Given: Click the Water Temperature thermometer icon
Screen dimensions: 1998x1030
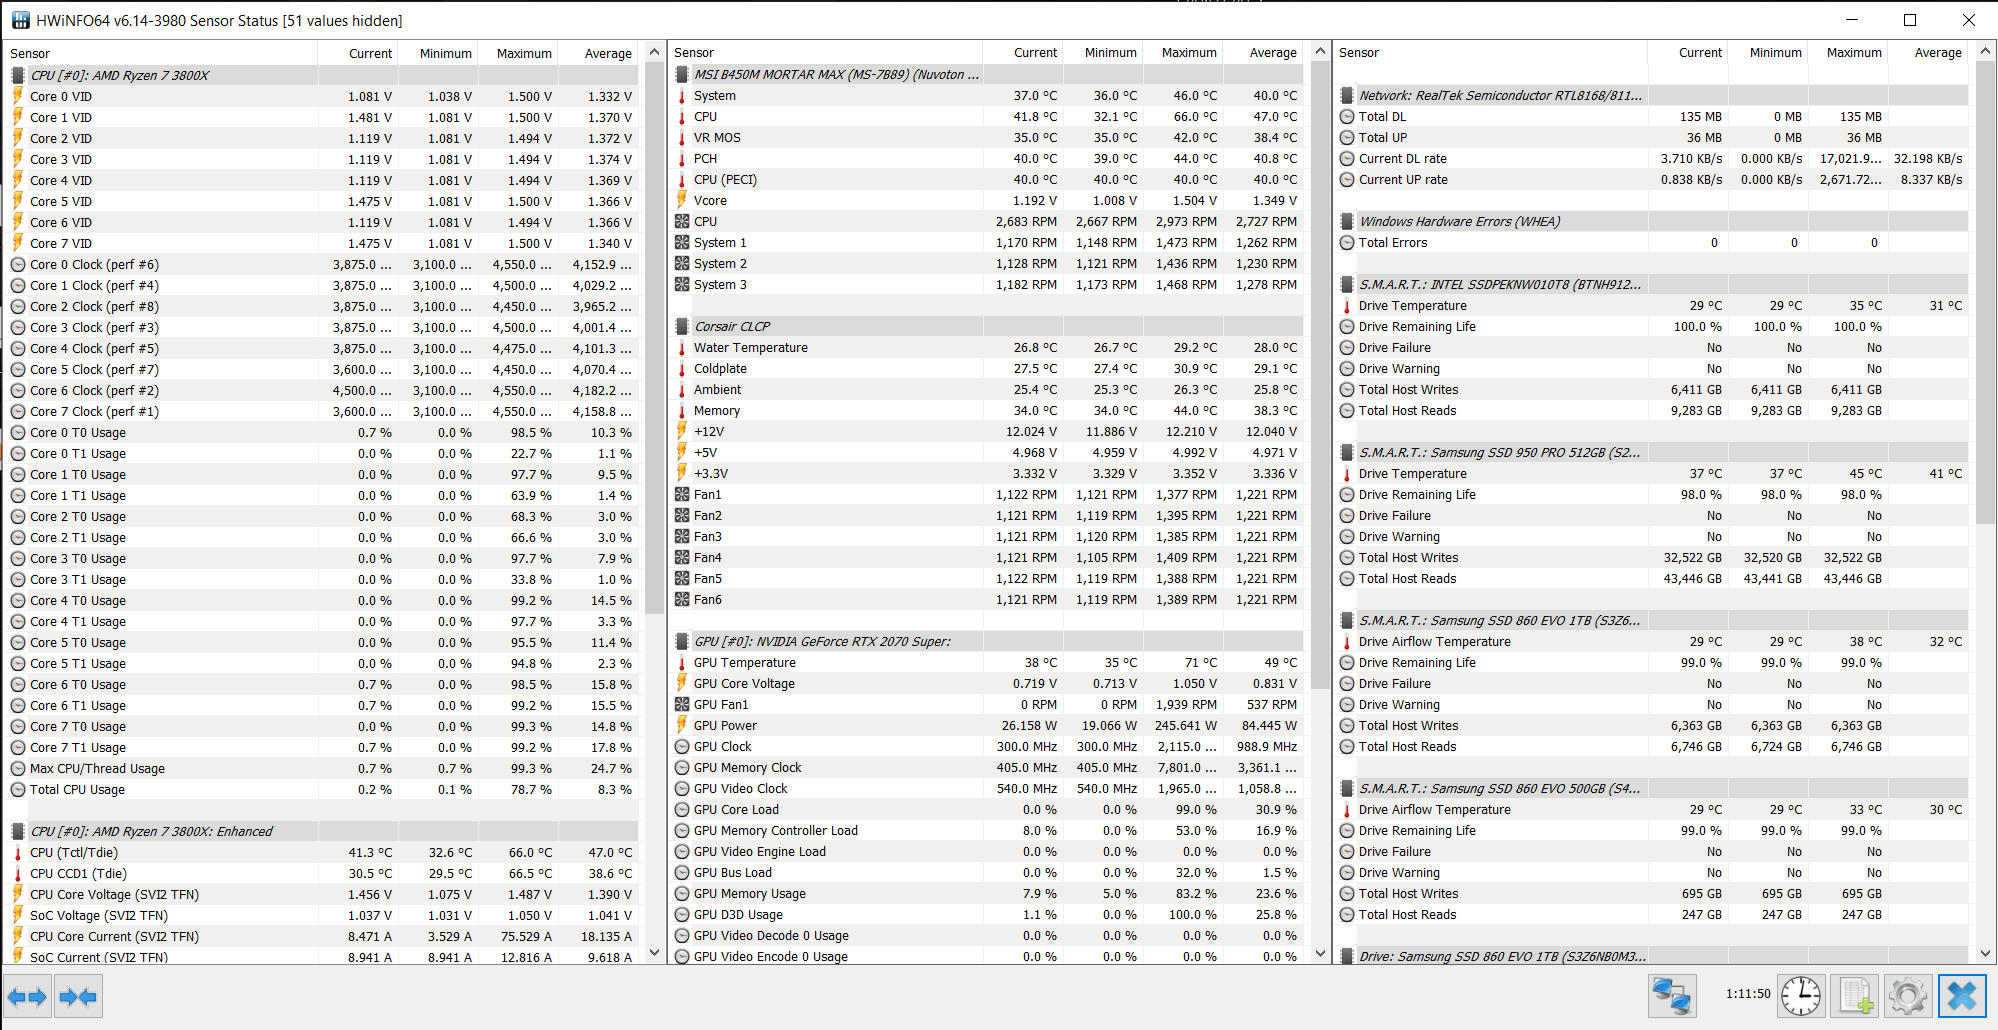Looking at the screenshot, I should tap(682, 348).
